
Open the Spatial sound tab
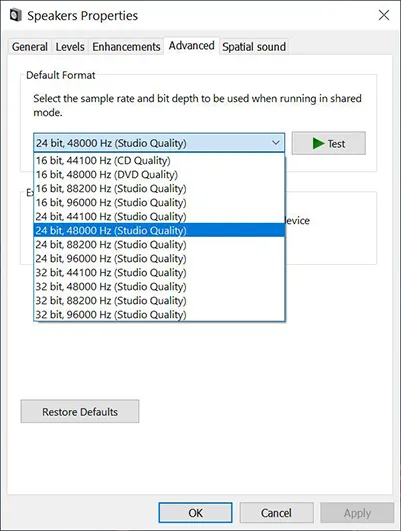click(254, 47)
